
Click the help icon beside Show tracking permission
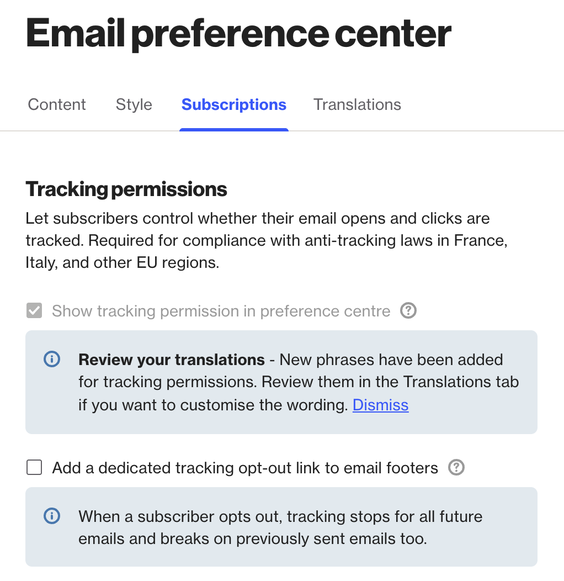tap(408, 311)
